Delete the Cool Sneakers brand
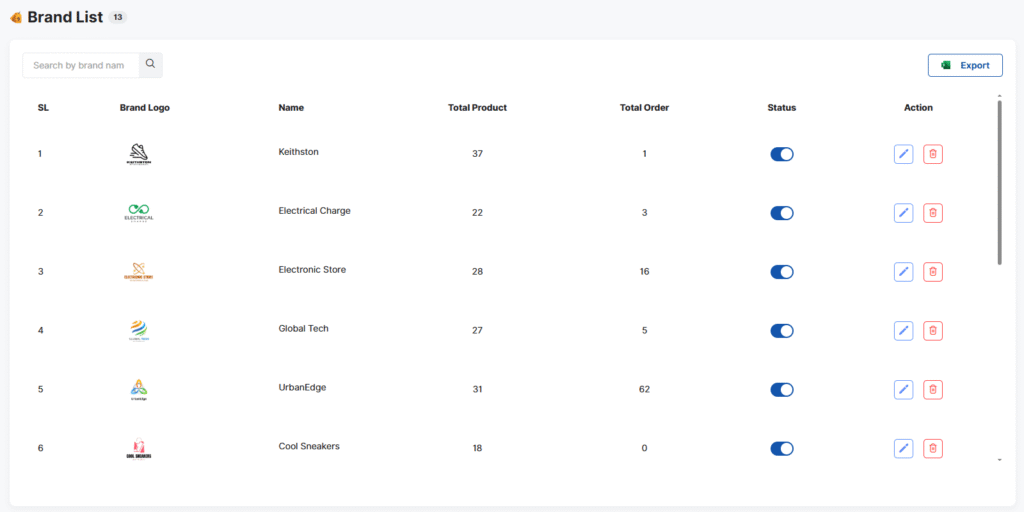This screenshot has width=1024, height=512. pyautogui.click(x=933, y=449)
